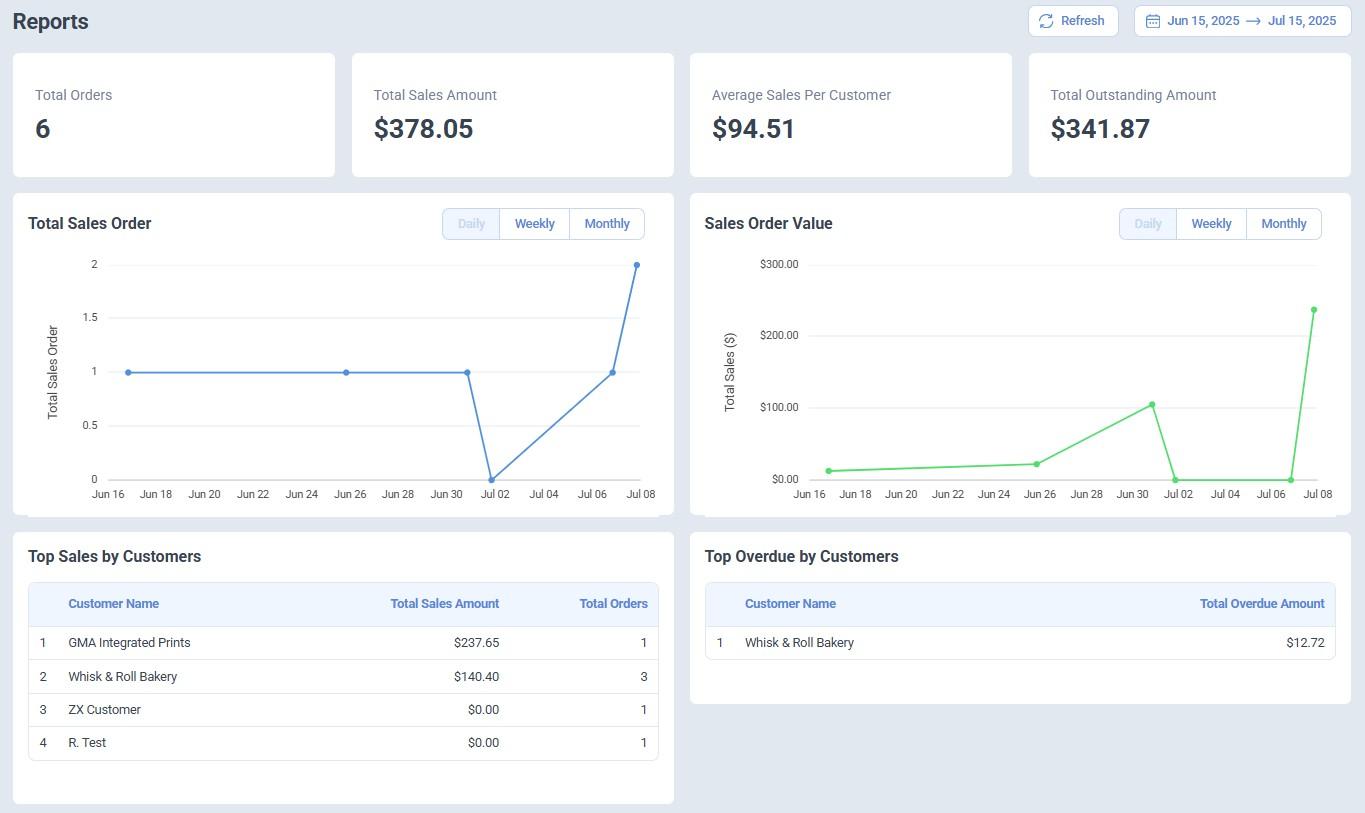Screen dimensions: 1365x813
Task: Click the highest green point on sales chart
Action: 1314,310
